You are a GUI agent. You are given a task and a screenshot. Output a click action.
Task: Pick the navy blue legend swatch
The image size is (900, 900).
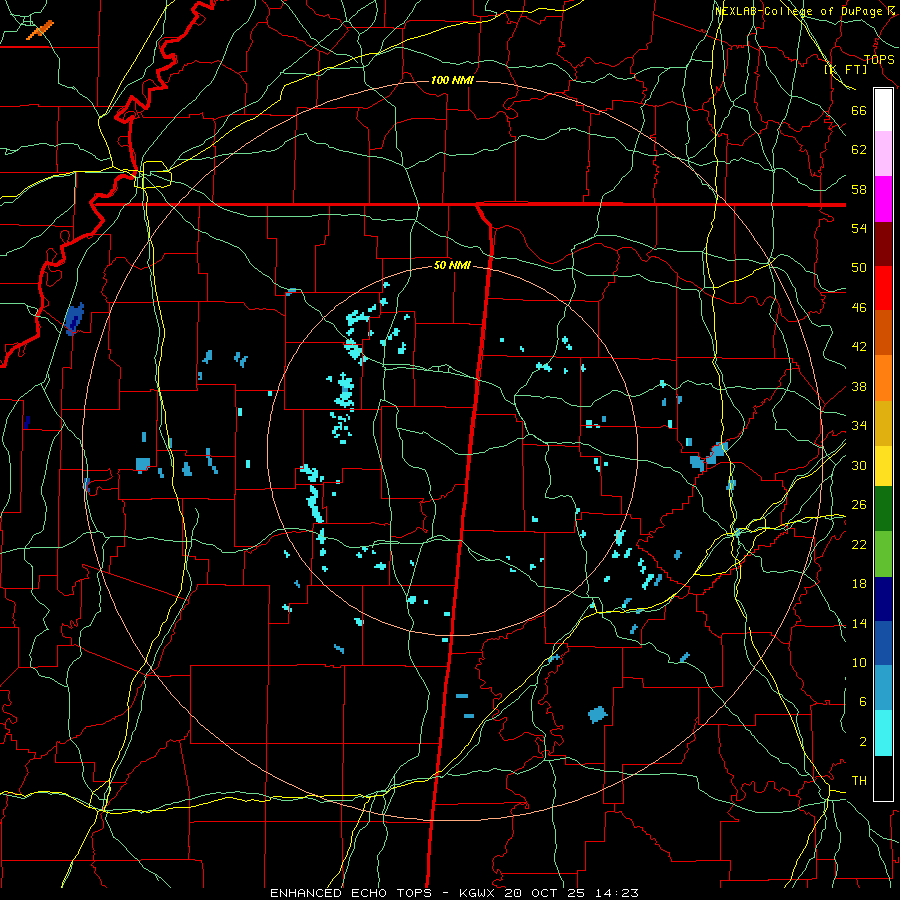click(x=883, y=599)
